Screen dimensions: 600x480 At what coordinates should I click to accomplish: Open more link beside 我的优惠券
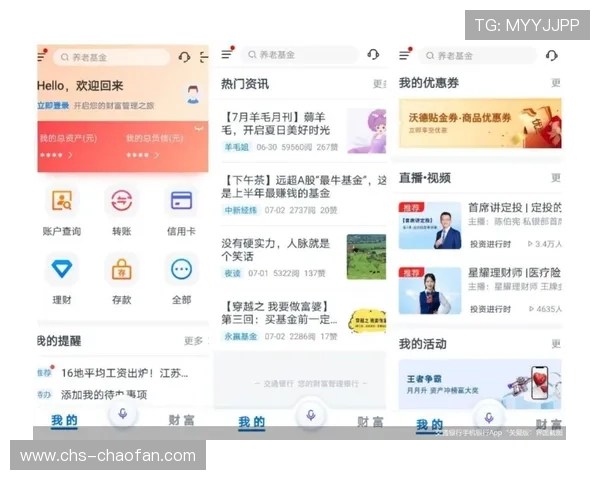tap(556, 83)
